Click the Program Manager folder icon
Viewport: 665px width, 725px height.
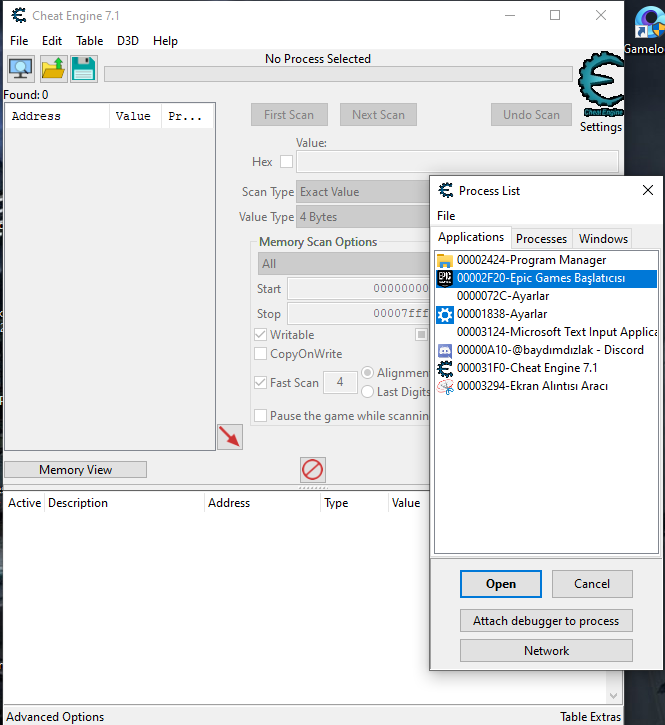(445, 261)
